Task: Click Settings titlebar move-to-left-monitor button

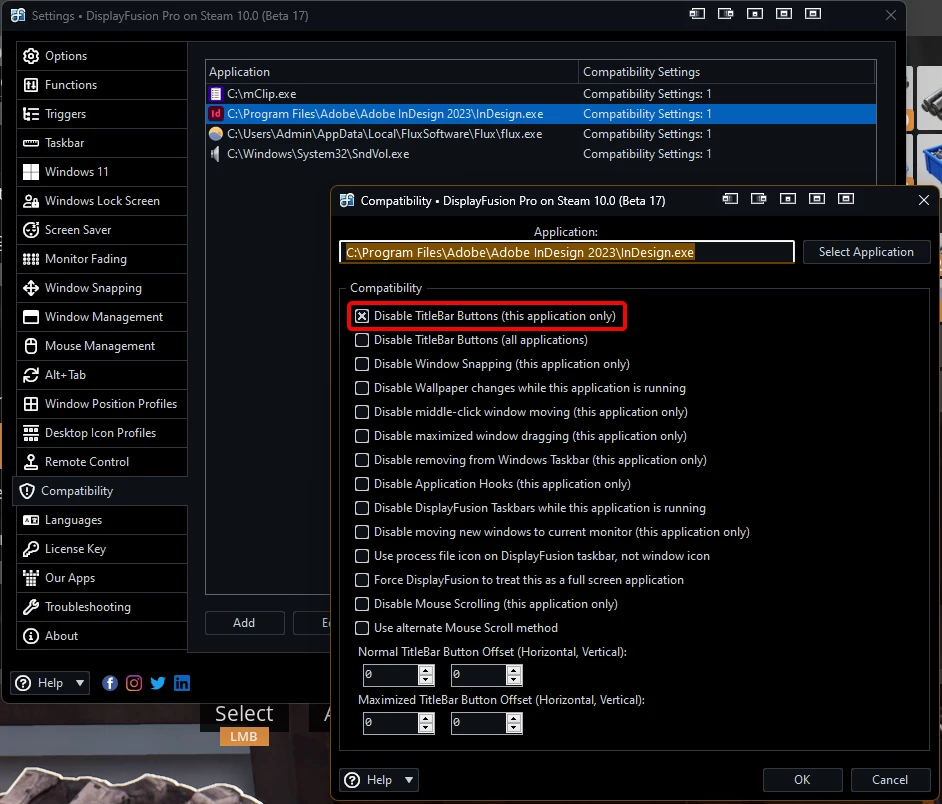Action: [697, 14]
